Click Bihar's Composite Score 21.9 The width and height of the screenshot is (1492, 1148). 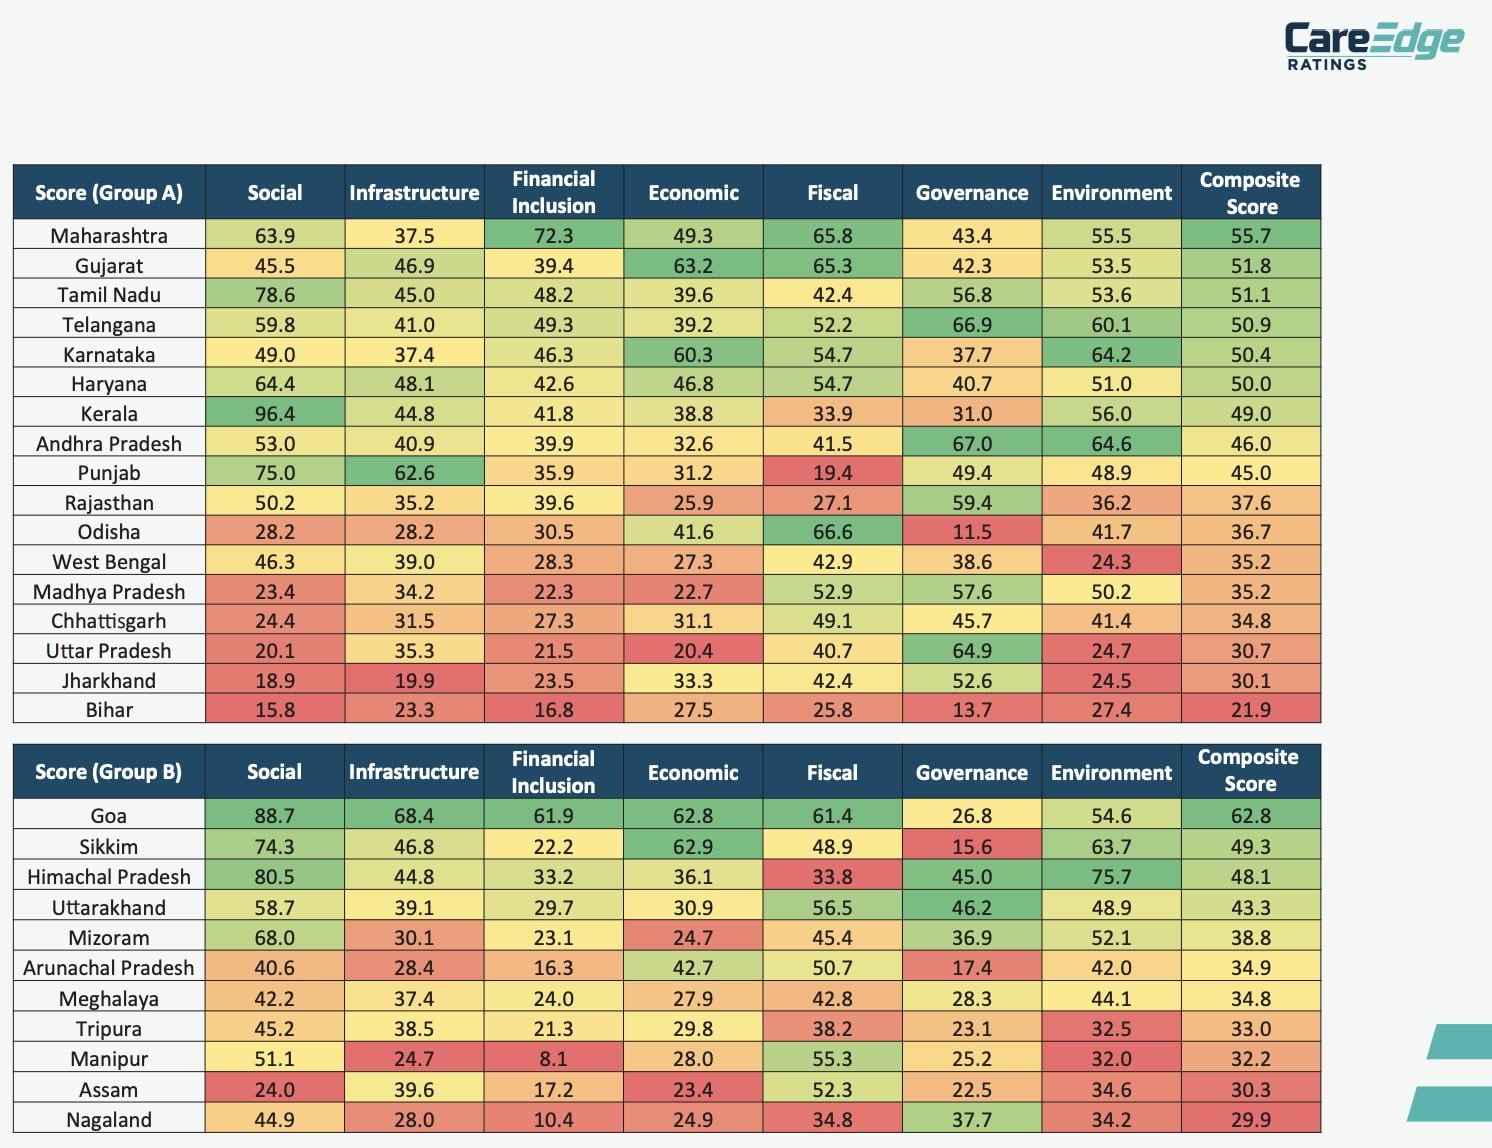[x=1250, y=710]
